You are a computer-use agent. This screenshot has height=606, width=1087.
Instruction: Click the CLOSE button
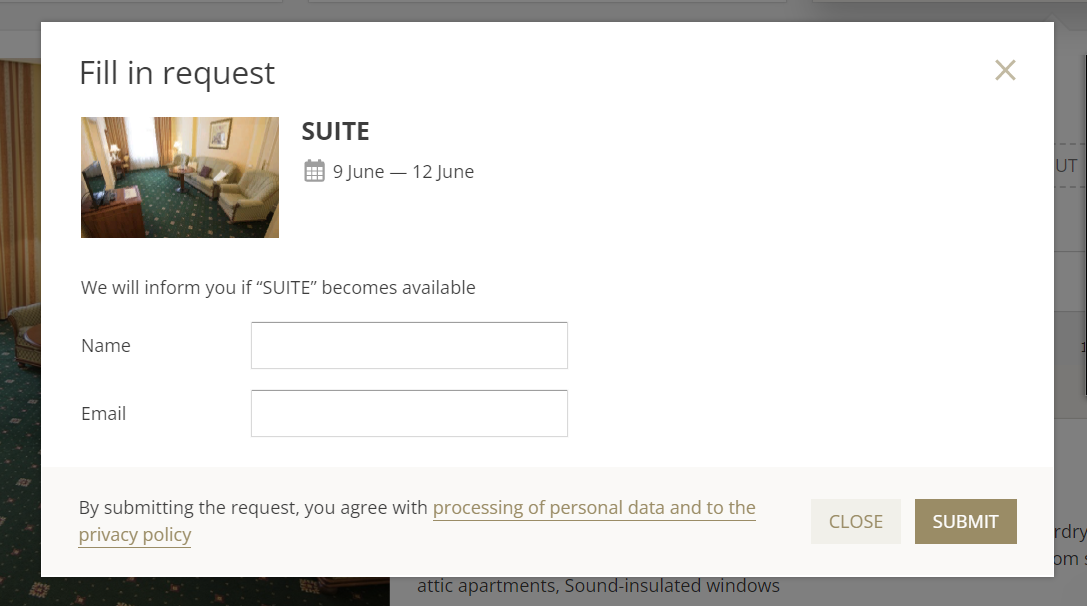click(855, 521)
